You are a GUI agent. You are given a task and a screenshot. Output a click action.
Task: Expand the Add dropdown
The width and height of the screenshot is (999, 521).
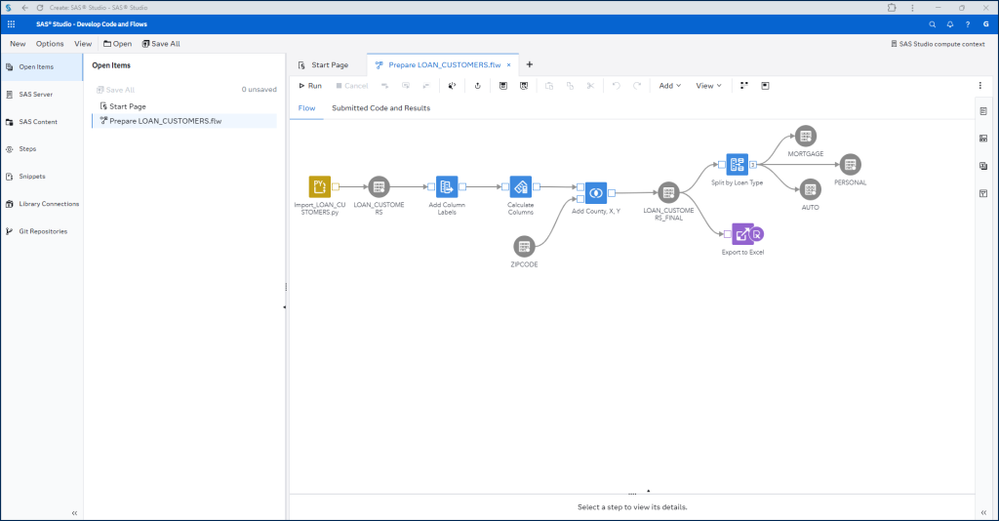[670, 85]
